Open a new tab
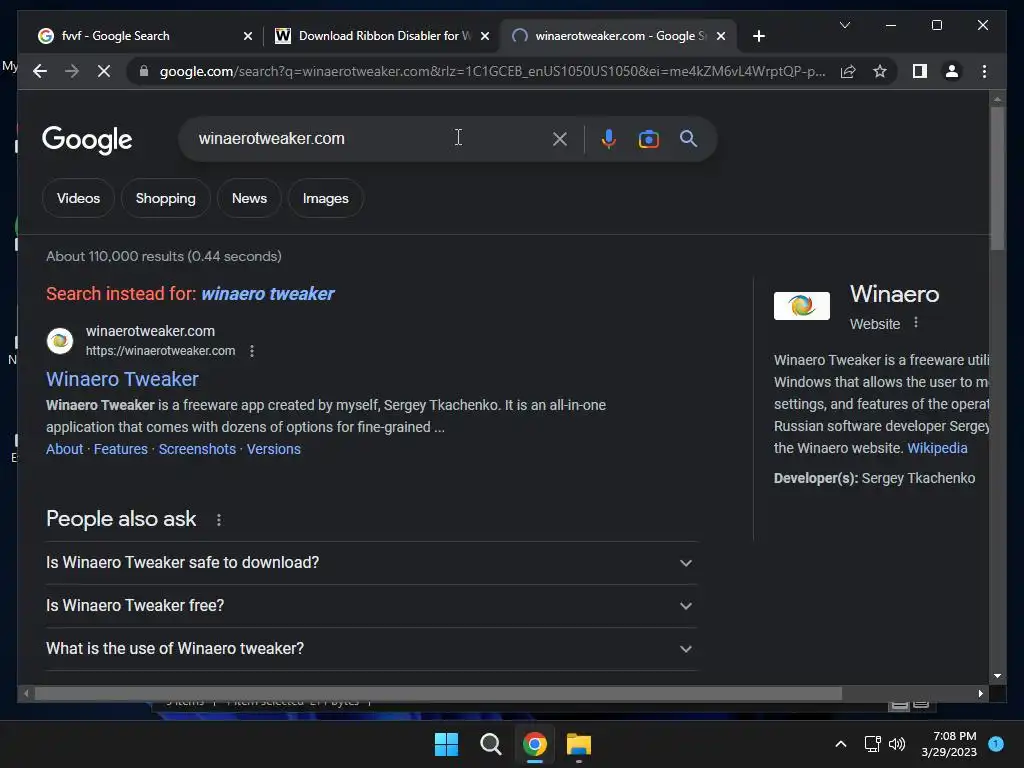This screenshot has width=1024, height=768. 758,36
